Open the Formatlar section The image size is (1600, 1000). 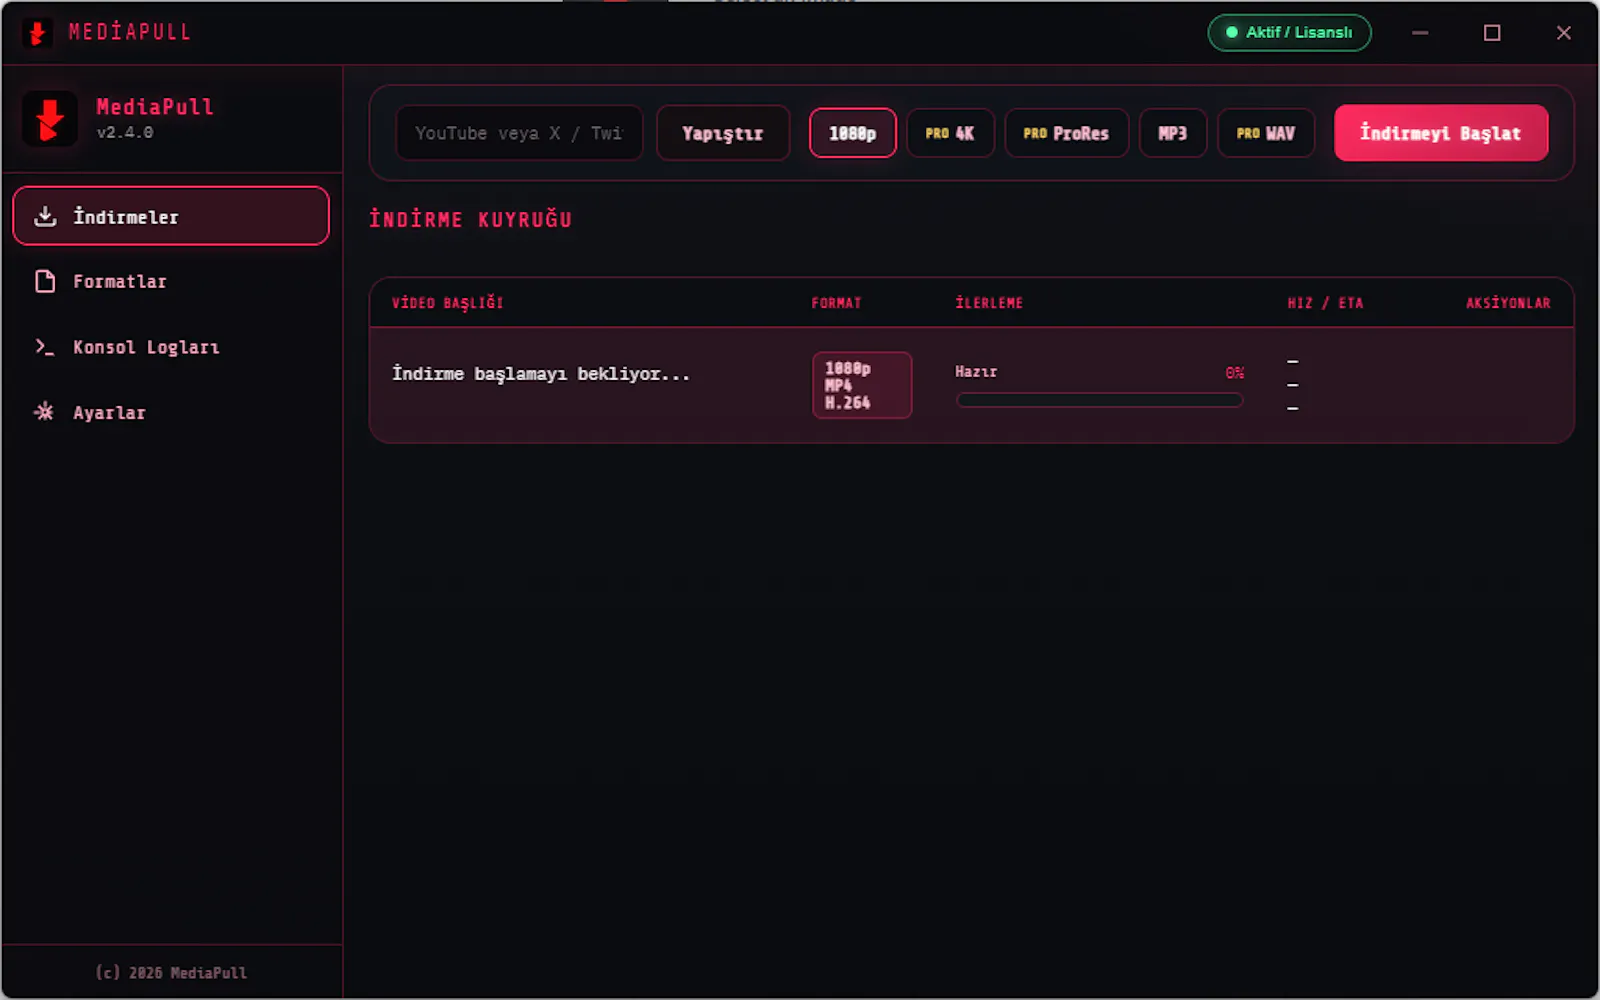pos(171,281)
